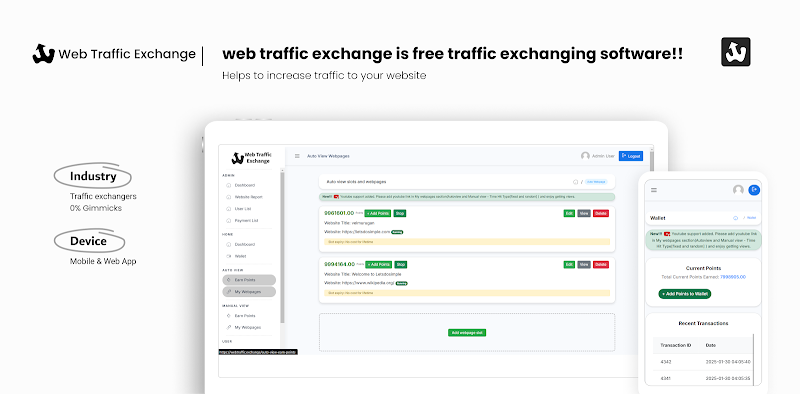
Task: Click the User List sidebar icon
Action: pyautogui.click(x=228, y=209)
